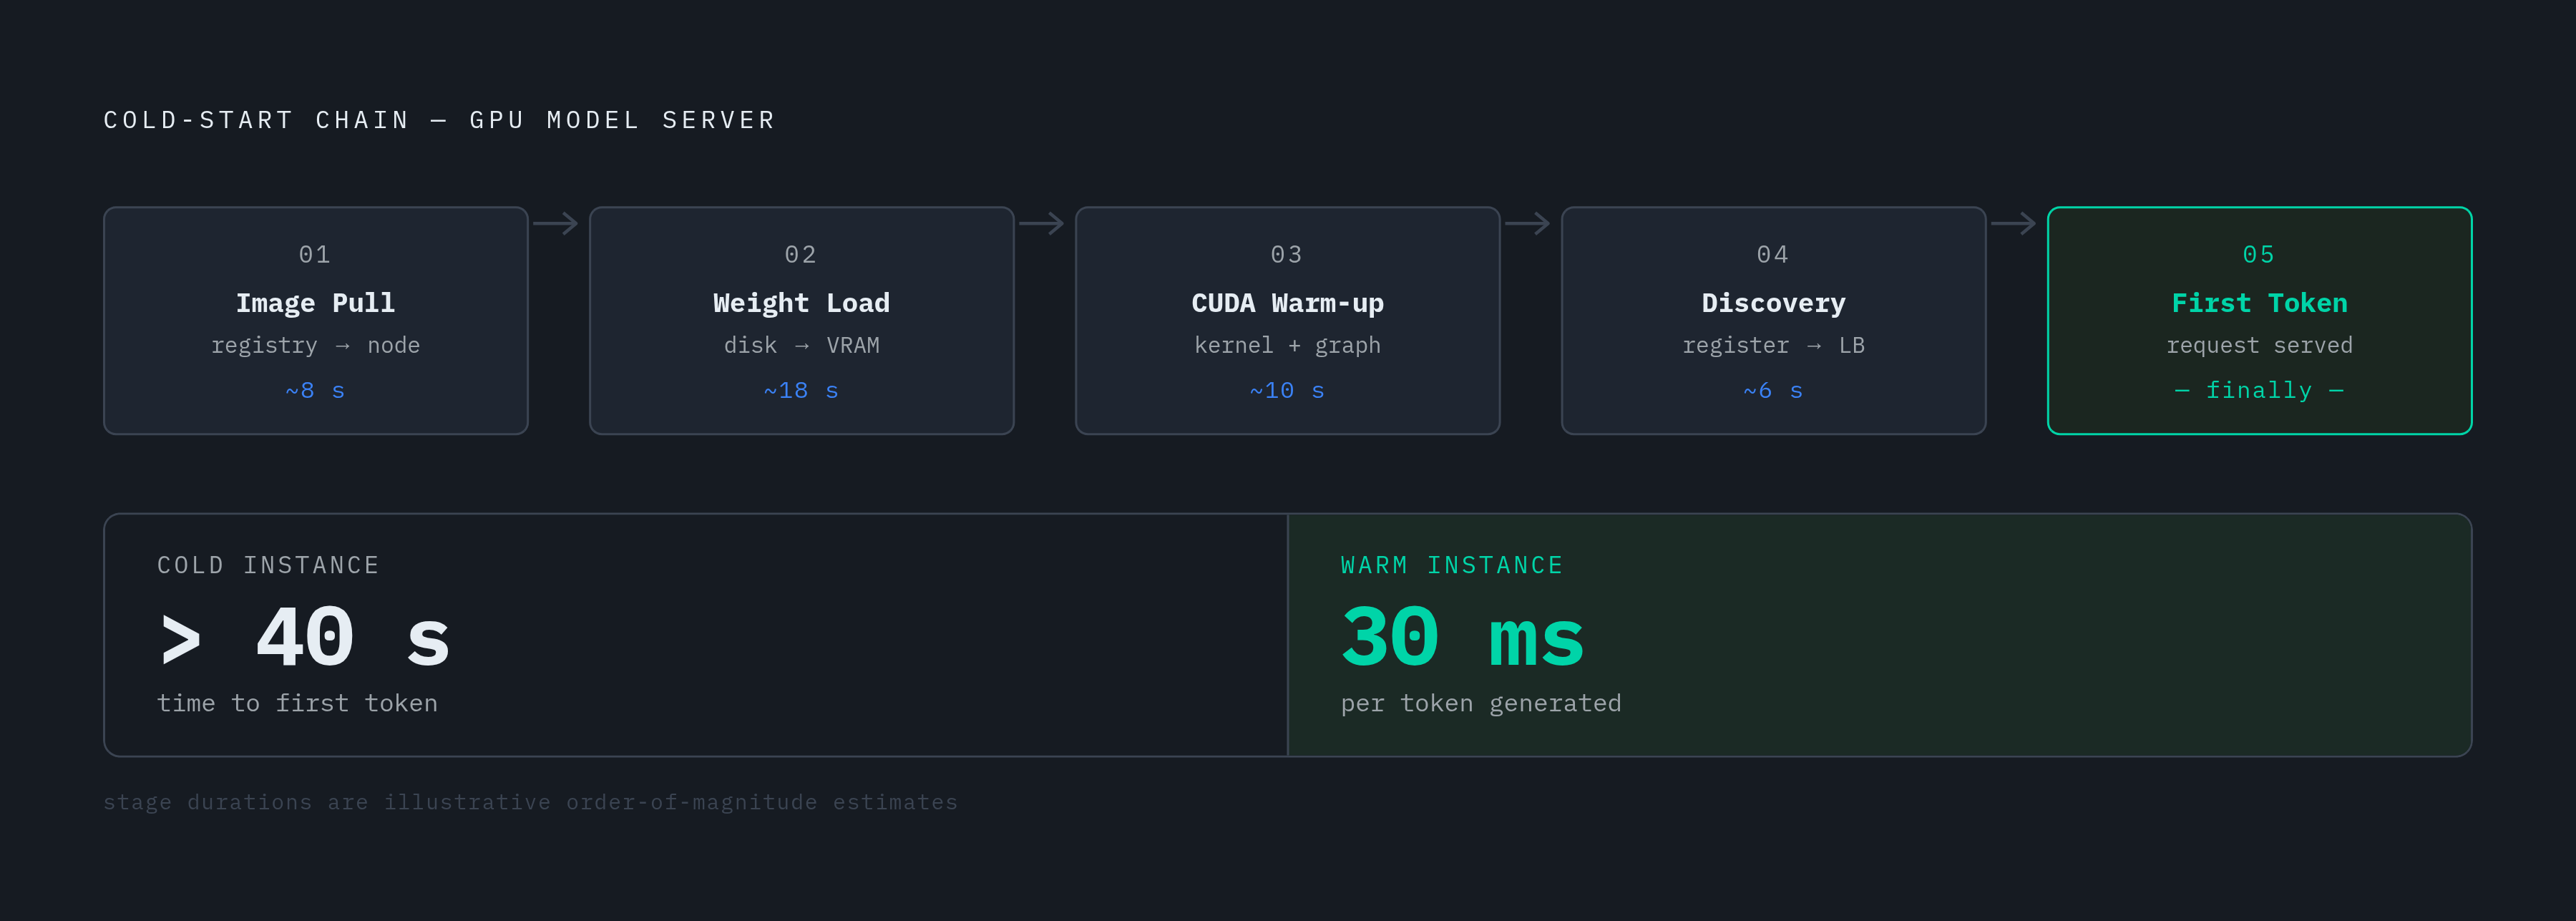The width and height of the screenshot is (2576, 921).
Task: Click the '~18 s' duration value
Action: [801, 391]
